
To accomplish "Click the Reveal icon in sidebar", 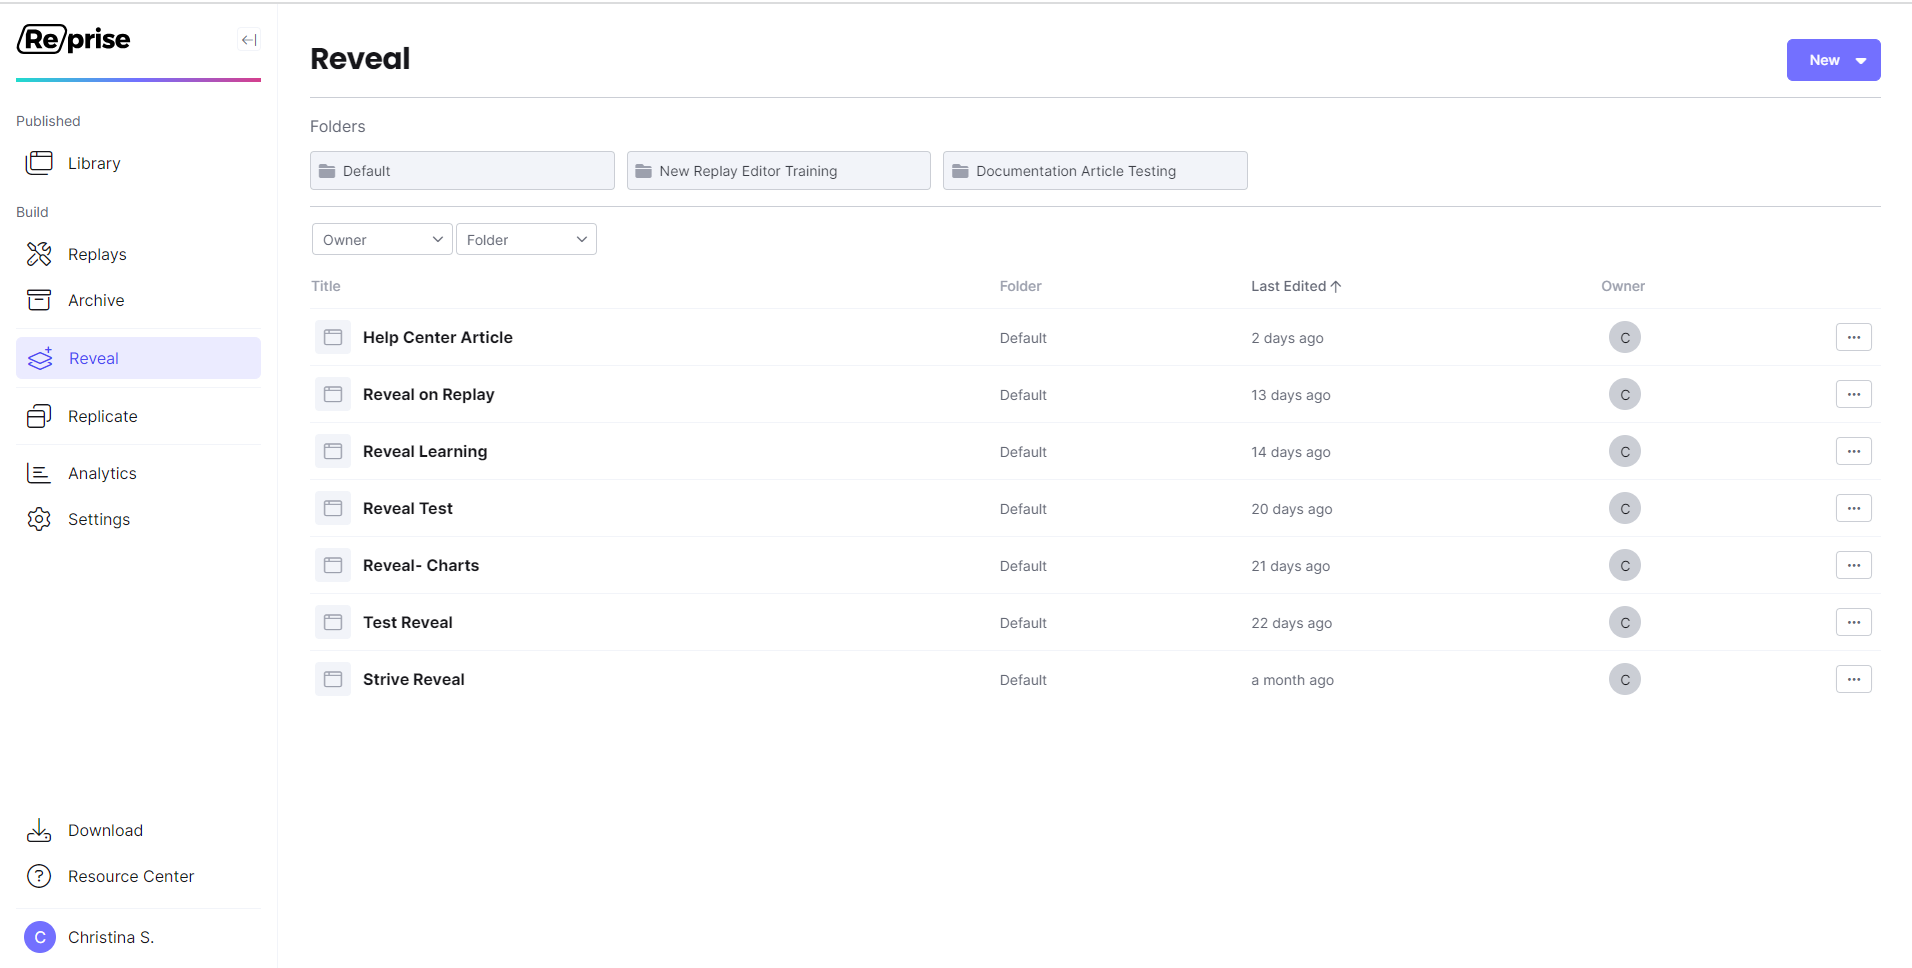I will coord(38,357).
